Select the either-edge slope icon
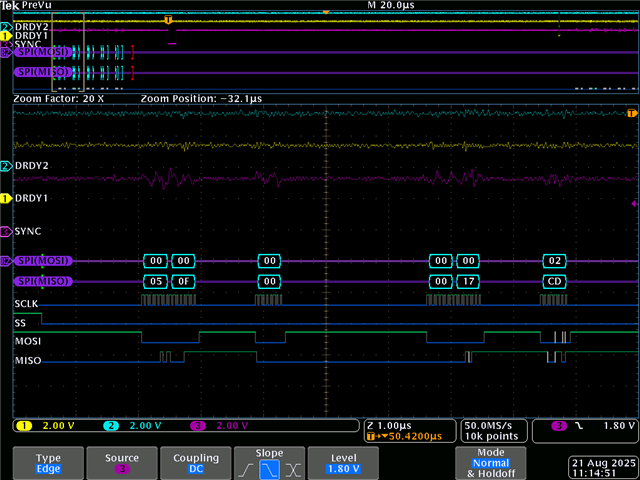The image size is (640, 480). point(293,470)
